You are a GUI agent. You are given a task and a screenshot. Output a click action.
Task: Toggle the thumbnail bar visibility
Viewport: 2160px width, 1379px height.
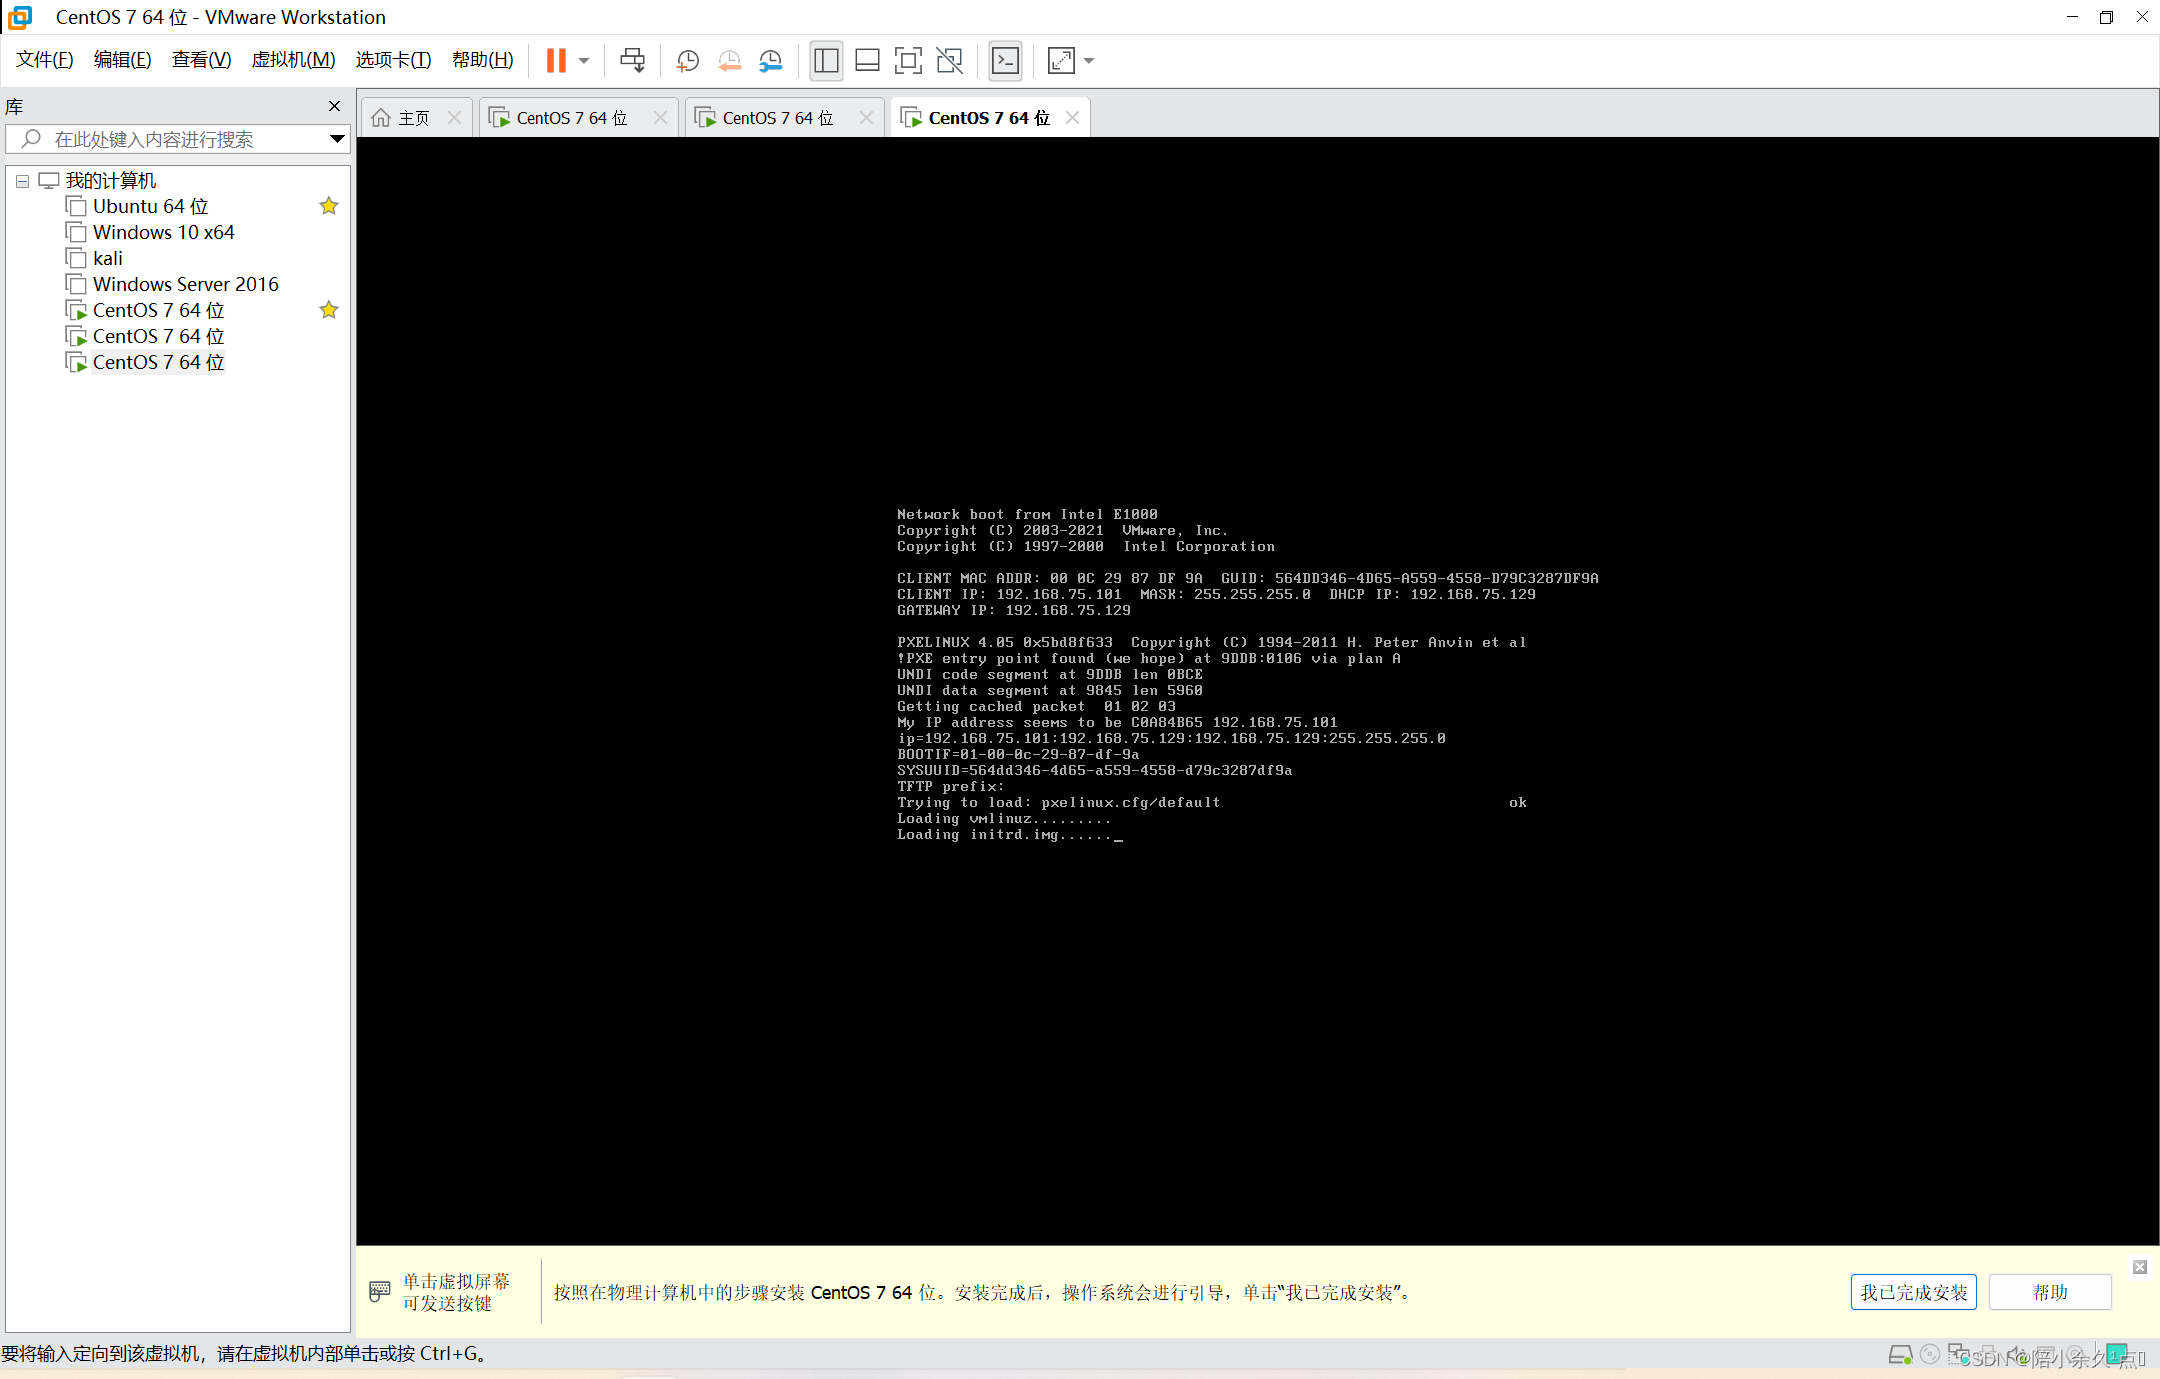pos(866,60)
